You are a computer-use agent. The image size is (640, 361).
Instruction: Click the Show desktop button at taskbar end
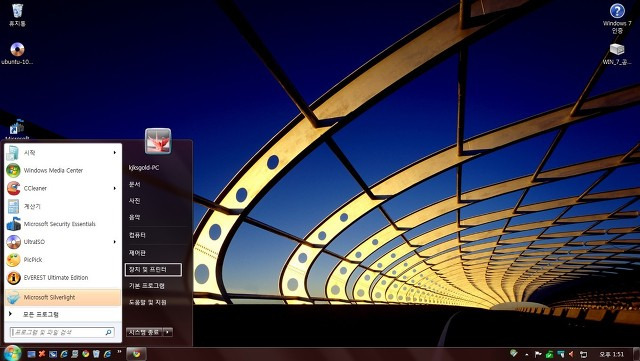point(636,354)
